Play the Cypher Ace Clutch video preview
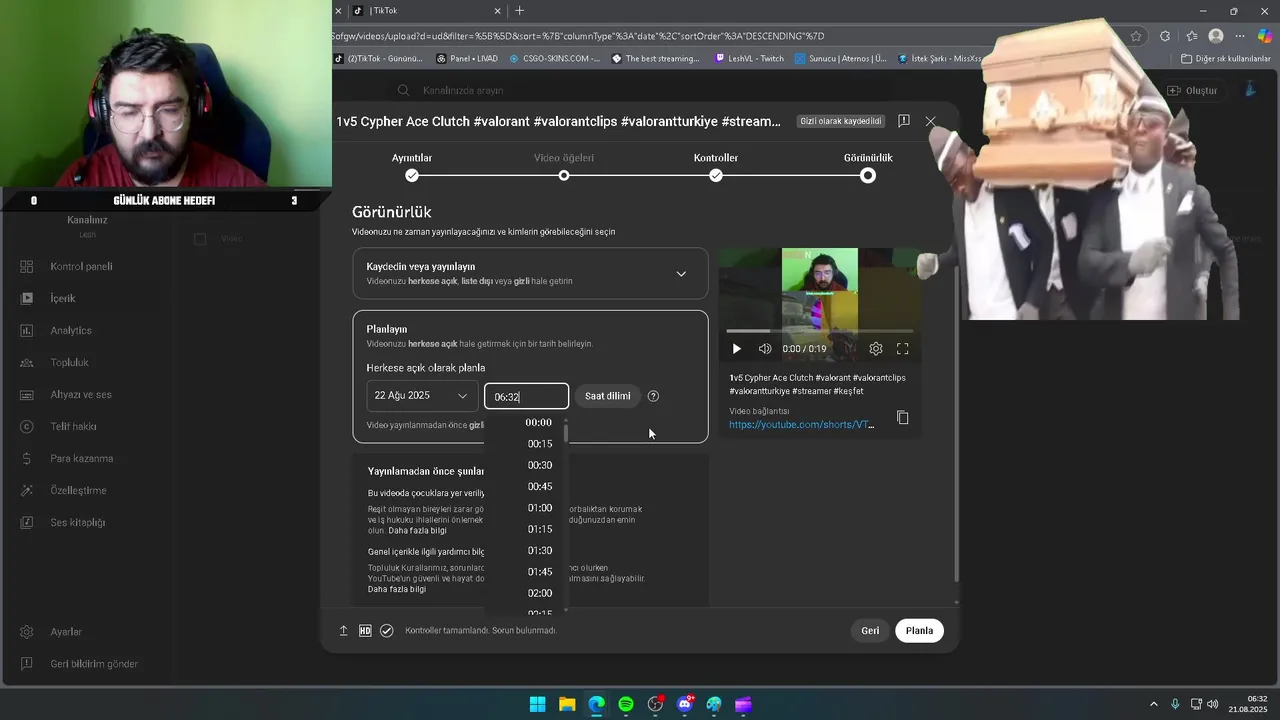Viewport: 1280px width, 720px height. [737, 349]
